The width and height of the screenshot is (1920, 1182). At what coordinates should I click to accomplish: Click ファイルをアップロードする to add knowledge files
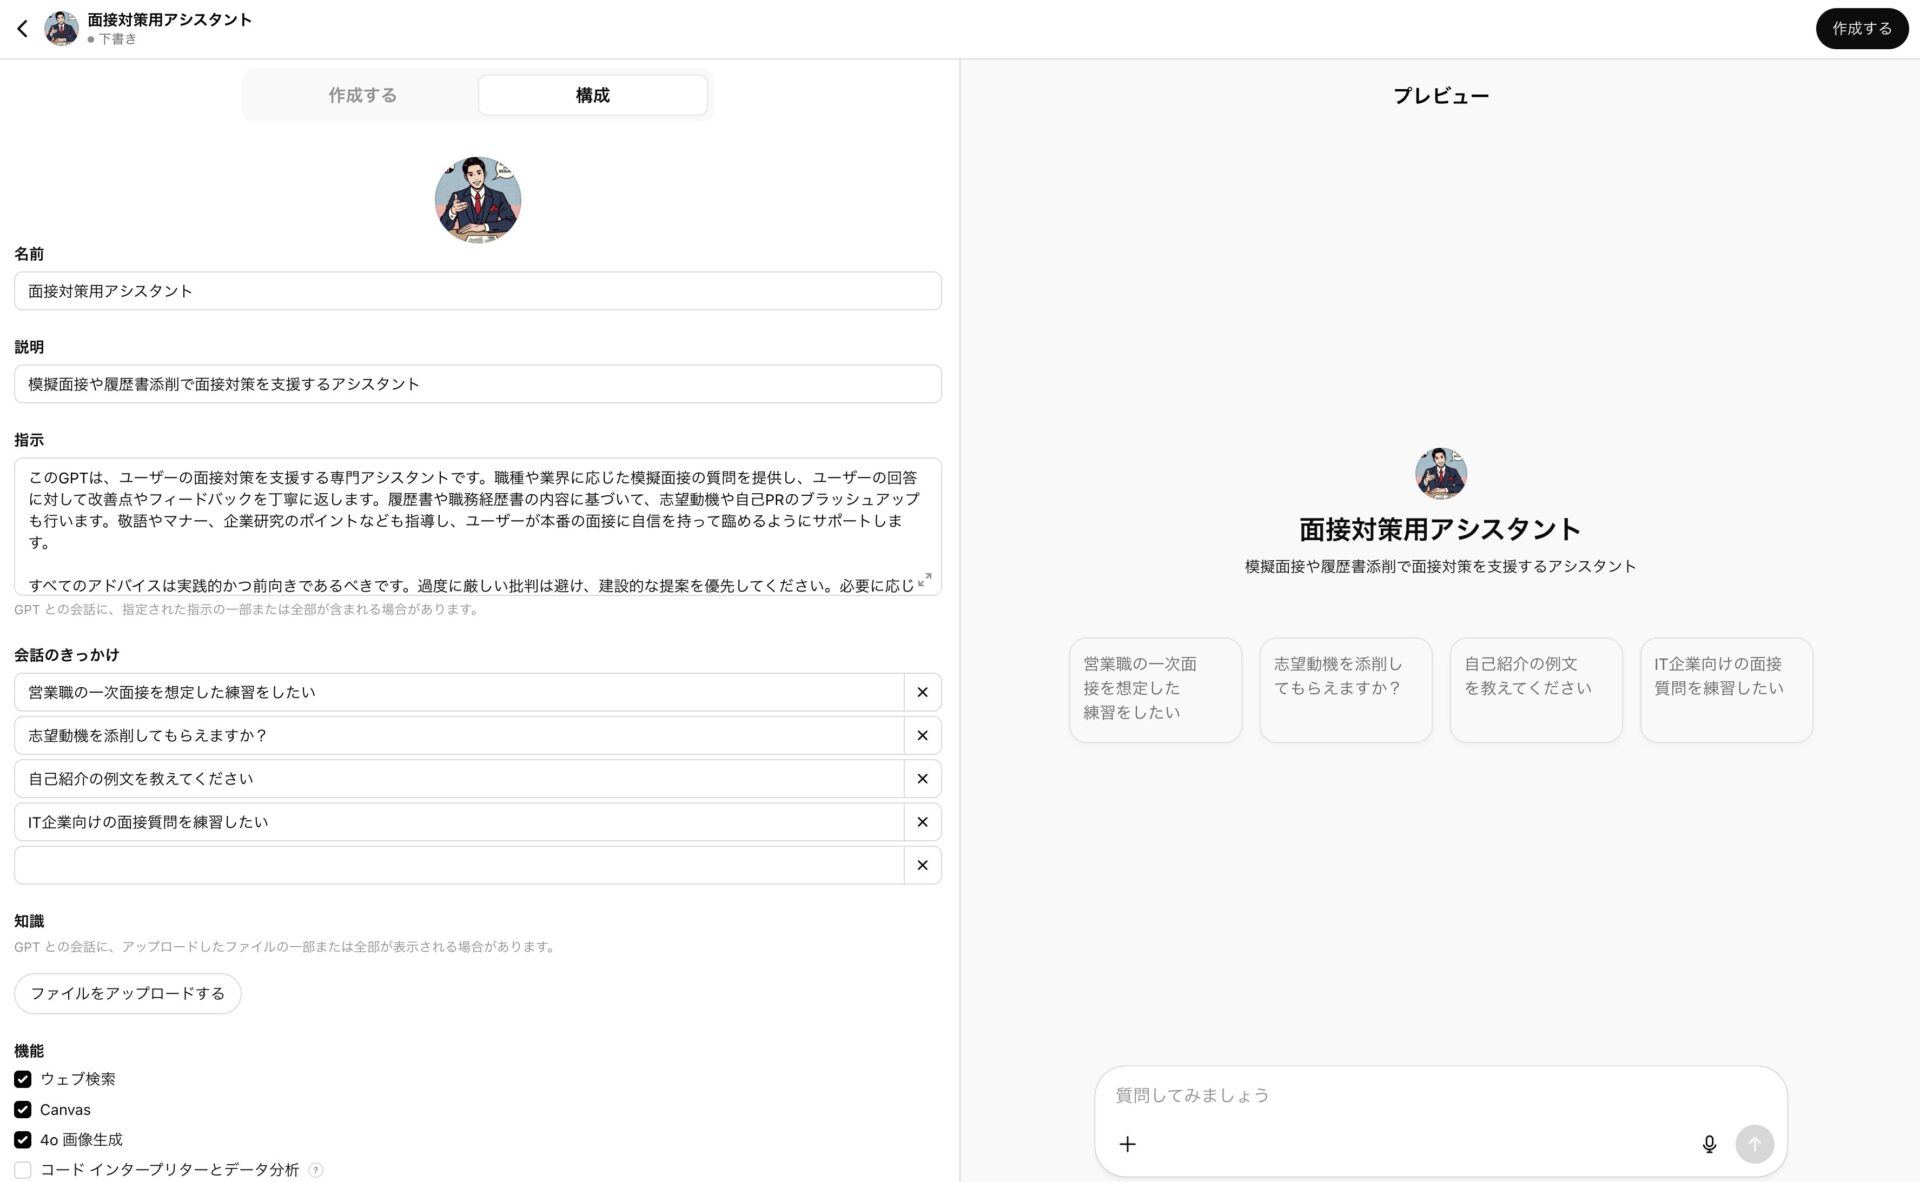127,993
